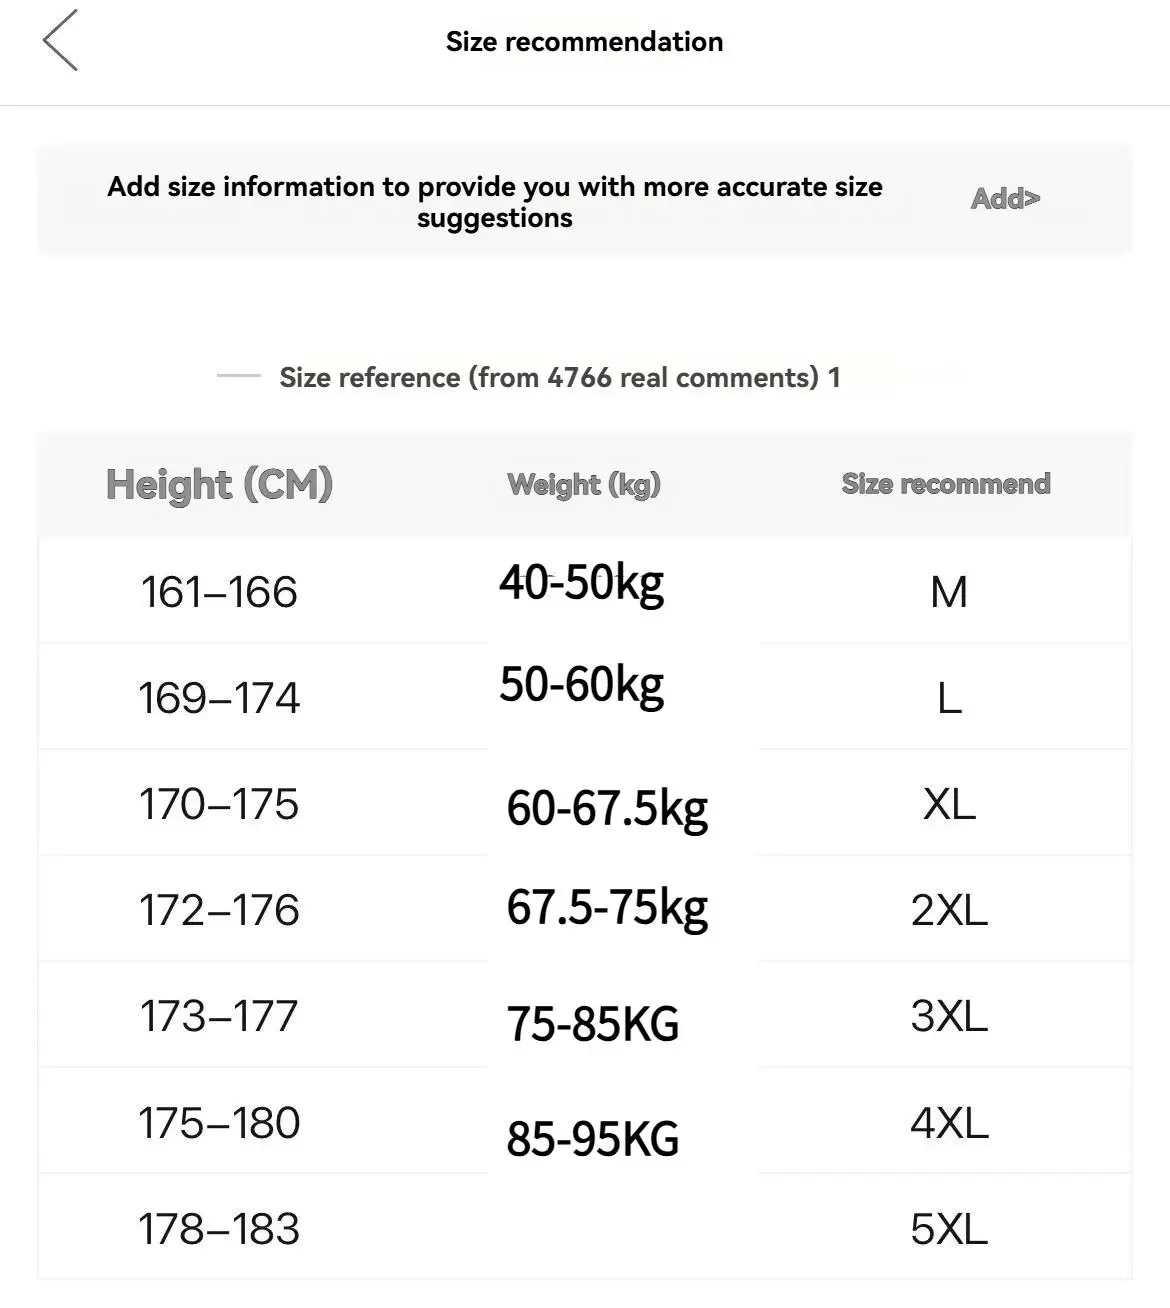Image resolution: width=1170 pixels, height=1308 pixels.
Task: Pick the 4XL size recommendation
Action: 948,1123
